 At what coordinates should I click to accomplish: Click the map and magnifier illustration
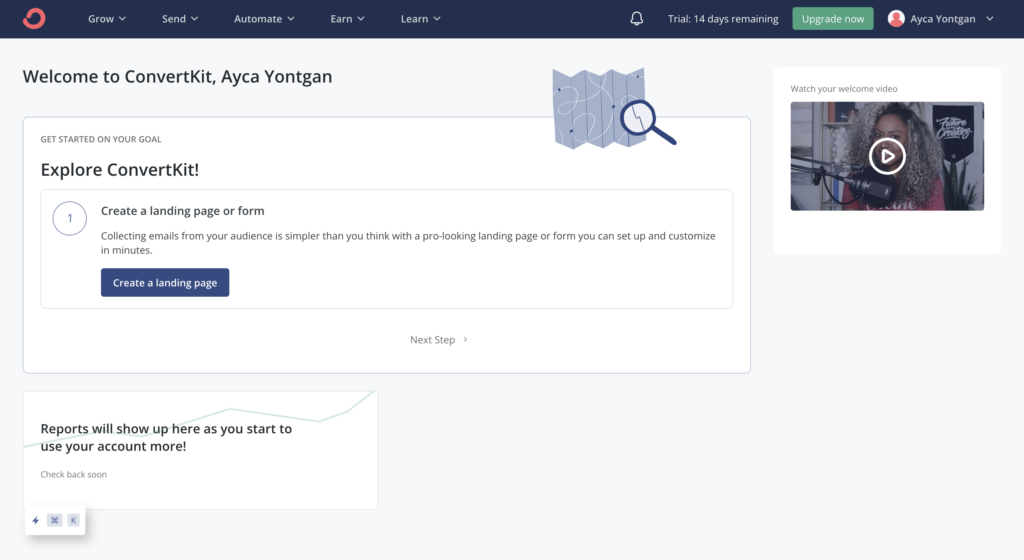point(614,108)
